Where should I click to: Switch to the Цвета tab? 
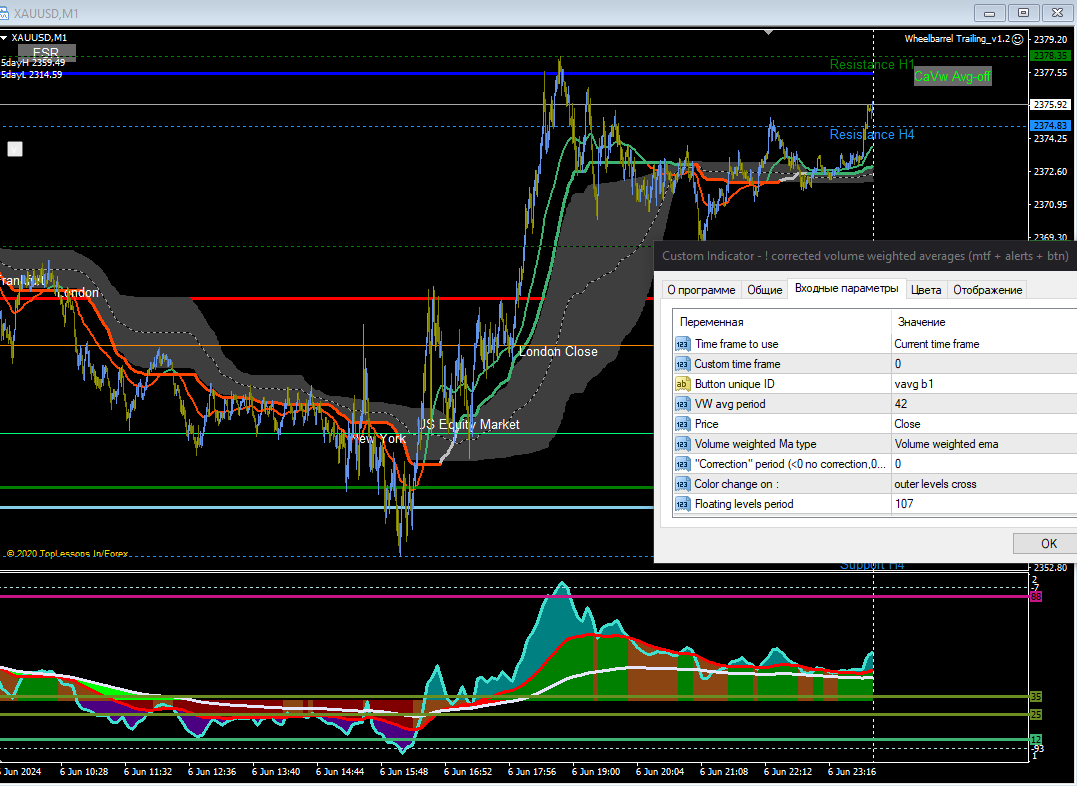pos(926,290)
